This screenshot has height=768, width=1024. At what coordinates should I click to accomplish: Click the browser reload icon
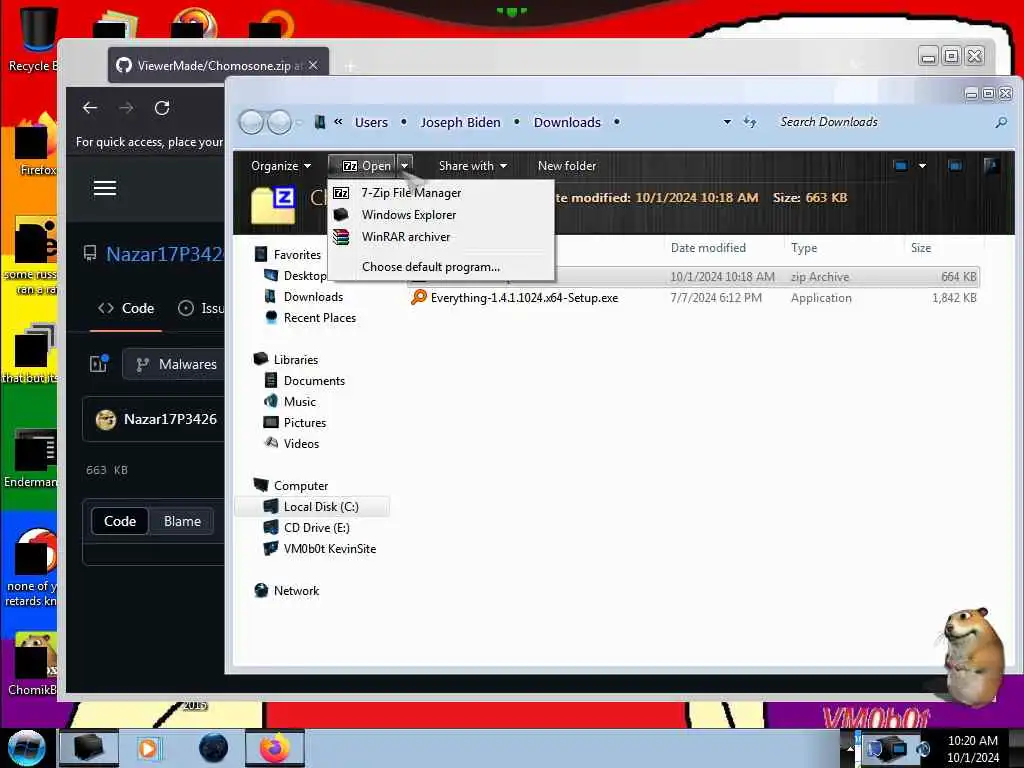(162, 108)
